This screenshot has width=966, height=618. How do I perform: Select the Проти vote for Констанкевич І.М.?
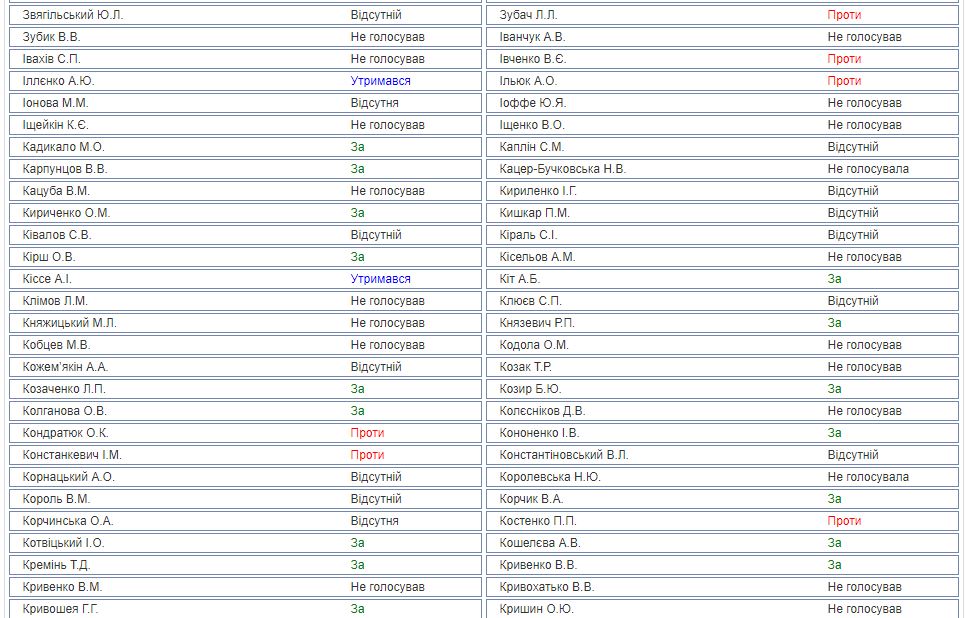pos(367,455)
